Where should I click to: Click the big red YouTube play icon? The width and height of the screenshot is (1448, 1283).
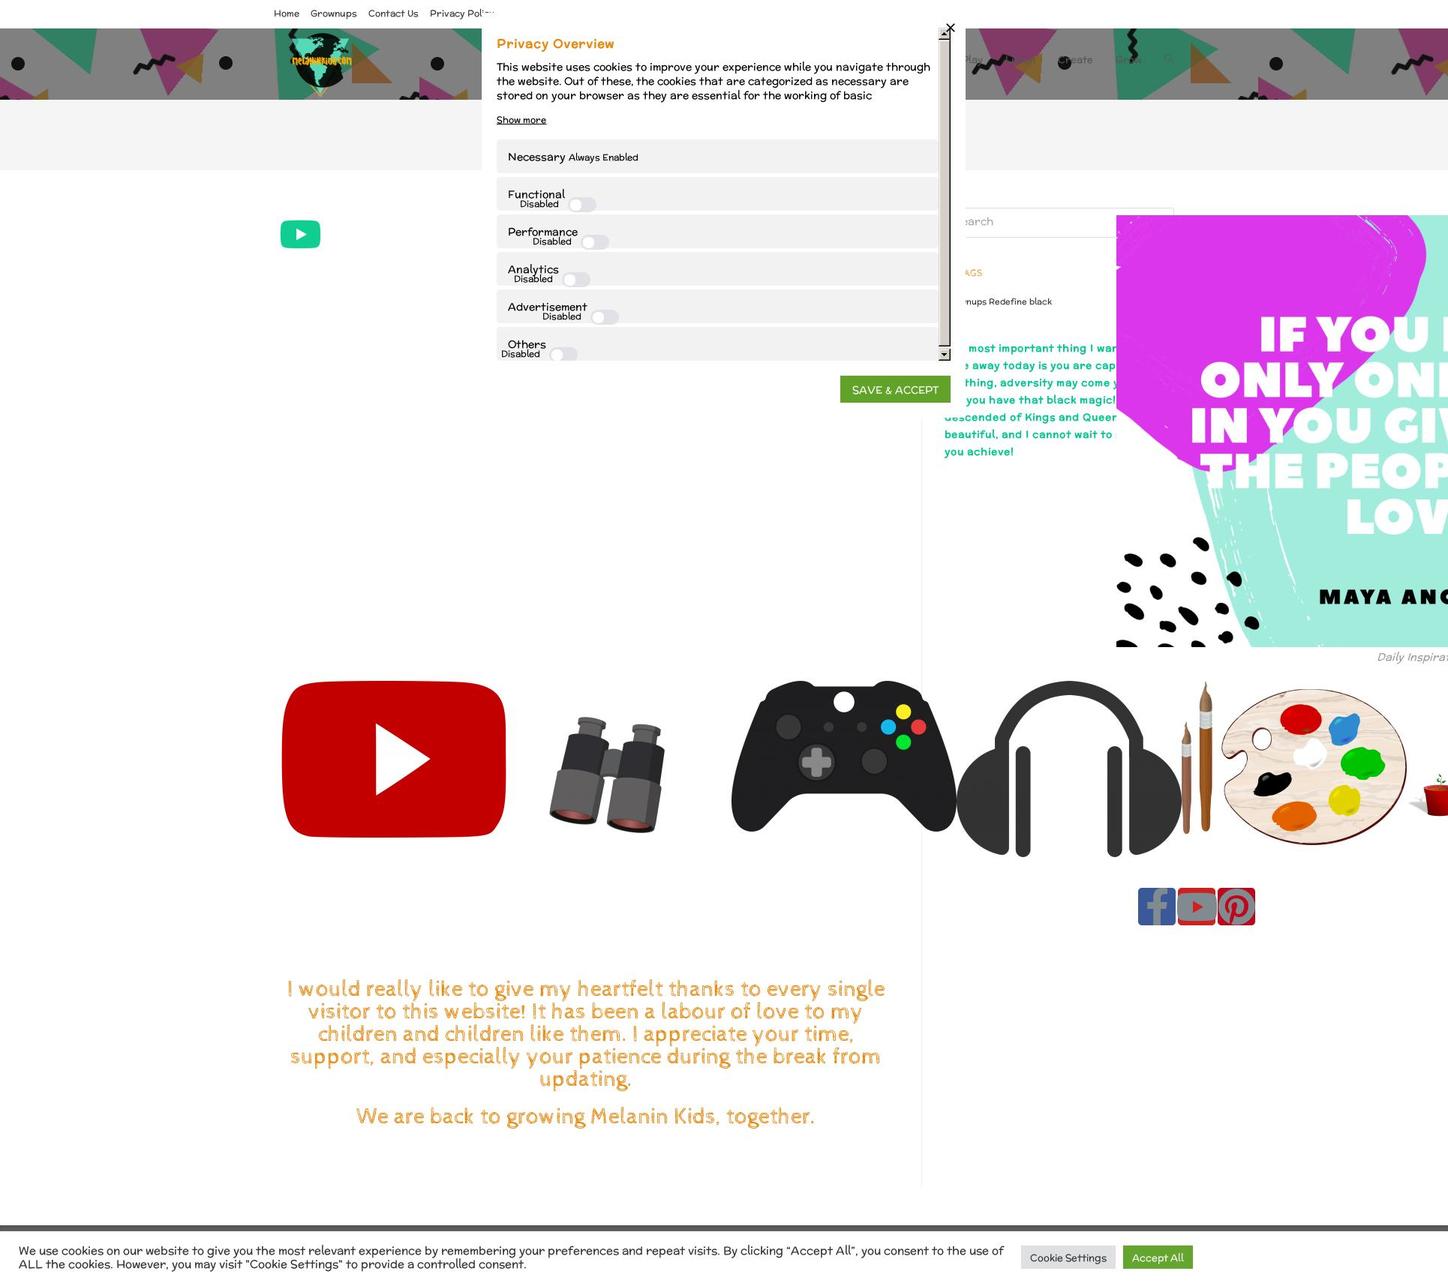coord(394,759)
